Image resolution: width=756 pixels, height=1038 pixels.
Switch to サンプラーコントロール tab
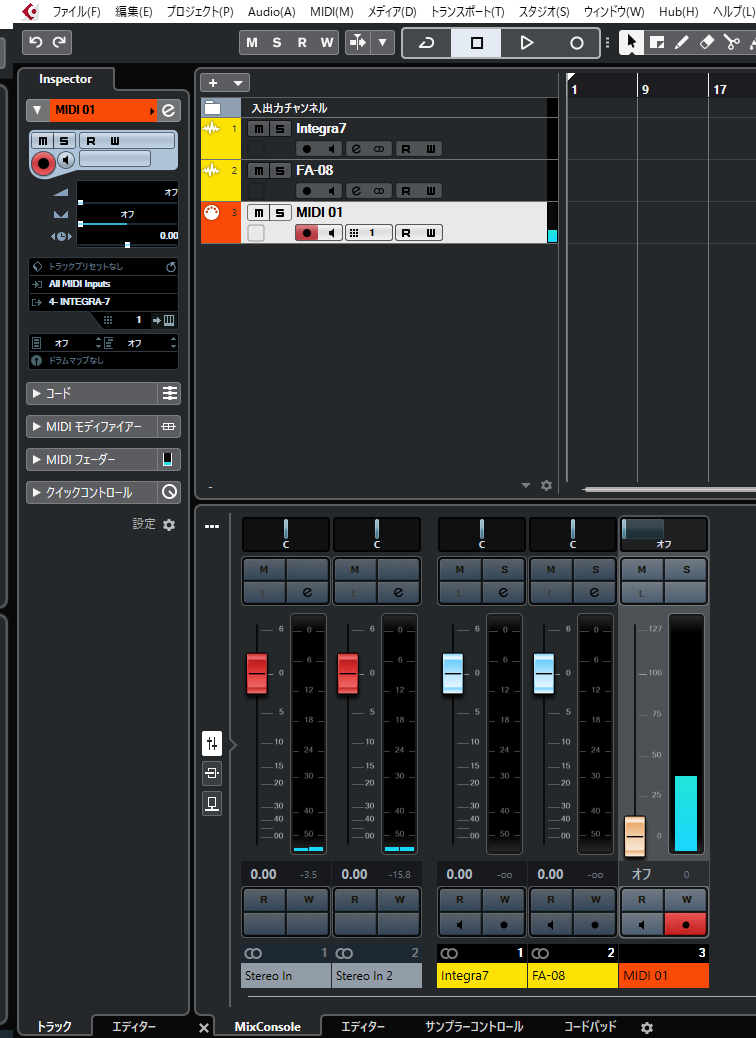point(474,1027)
